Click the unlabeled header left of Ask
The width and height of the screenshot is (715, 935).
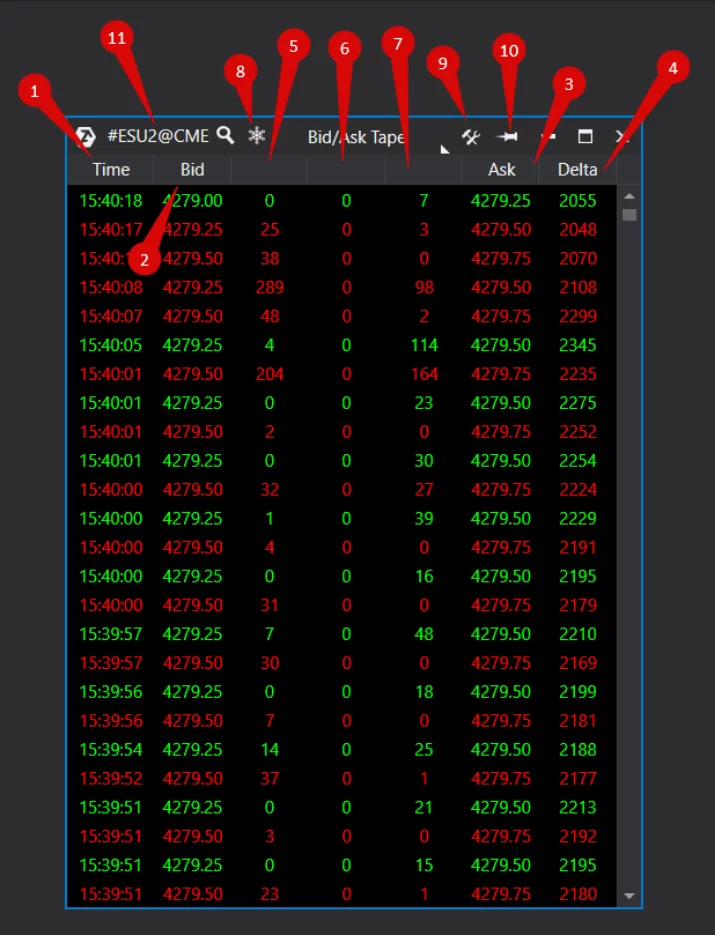[x=423, y=170]
